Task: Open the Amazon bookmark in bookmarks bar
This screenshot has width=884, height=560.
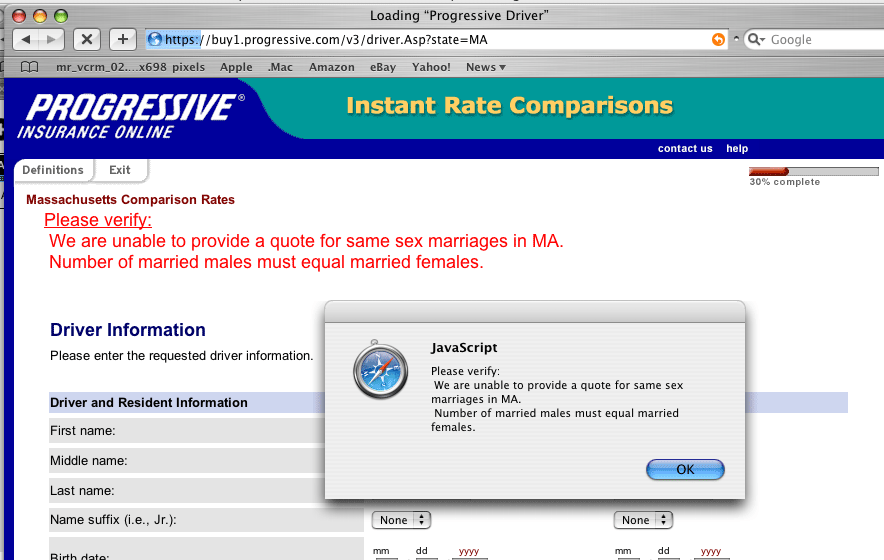Action: tap(331, 67)
